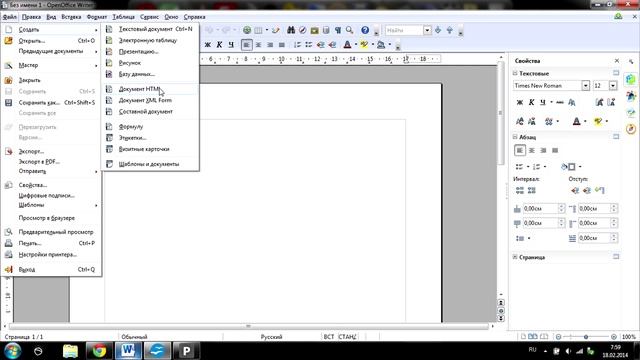Open the Формат menu in the menu bar
The height and width of the screenshot is (360, 640).
[x=97, y=17]
